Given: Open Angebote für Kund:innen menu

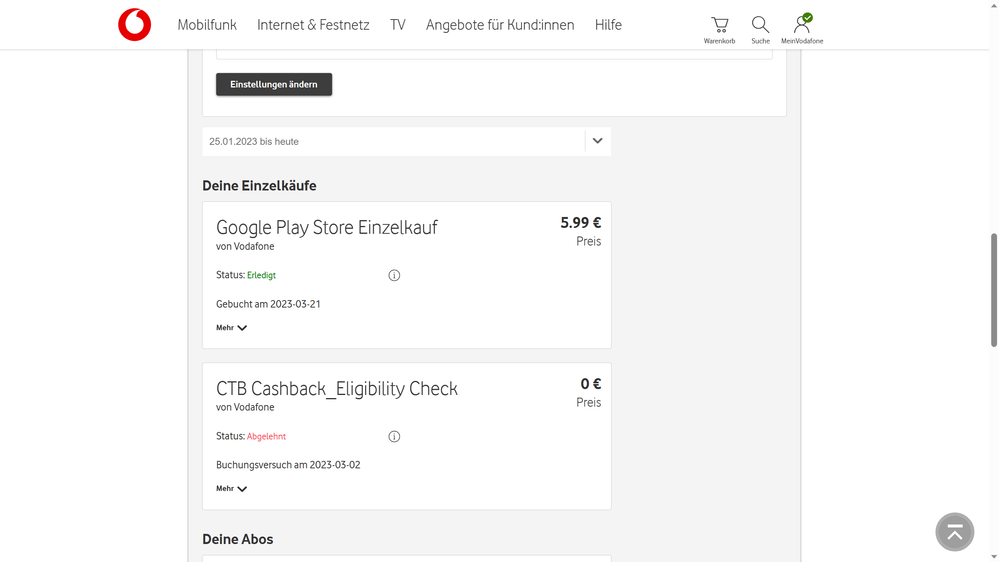Looking at the screenshot, I should click(500, 25).
